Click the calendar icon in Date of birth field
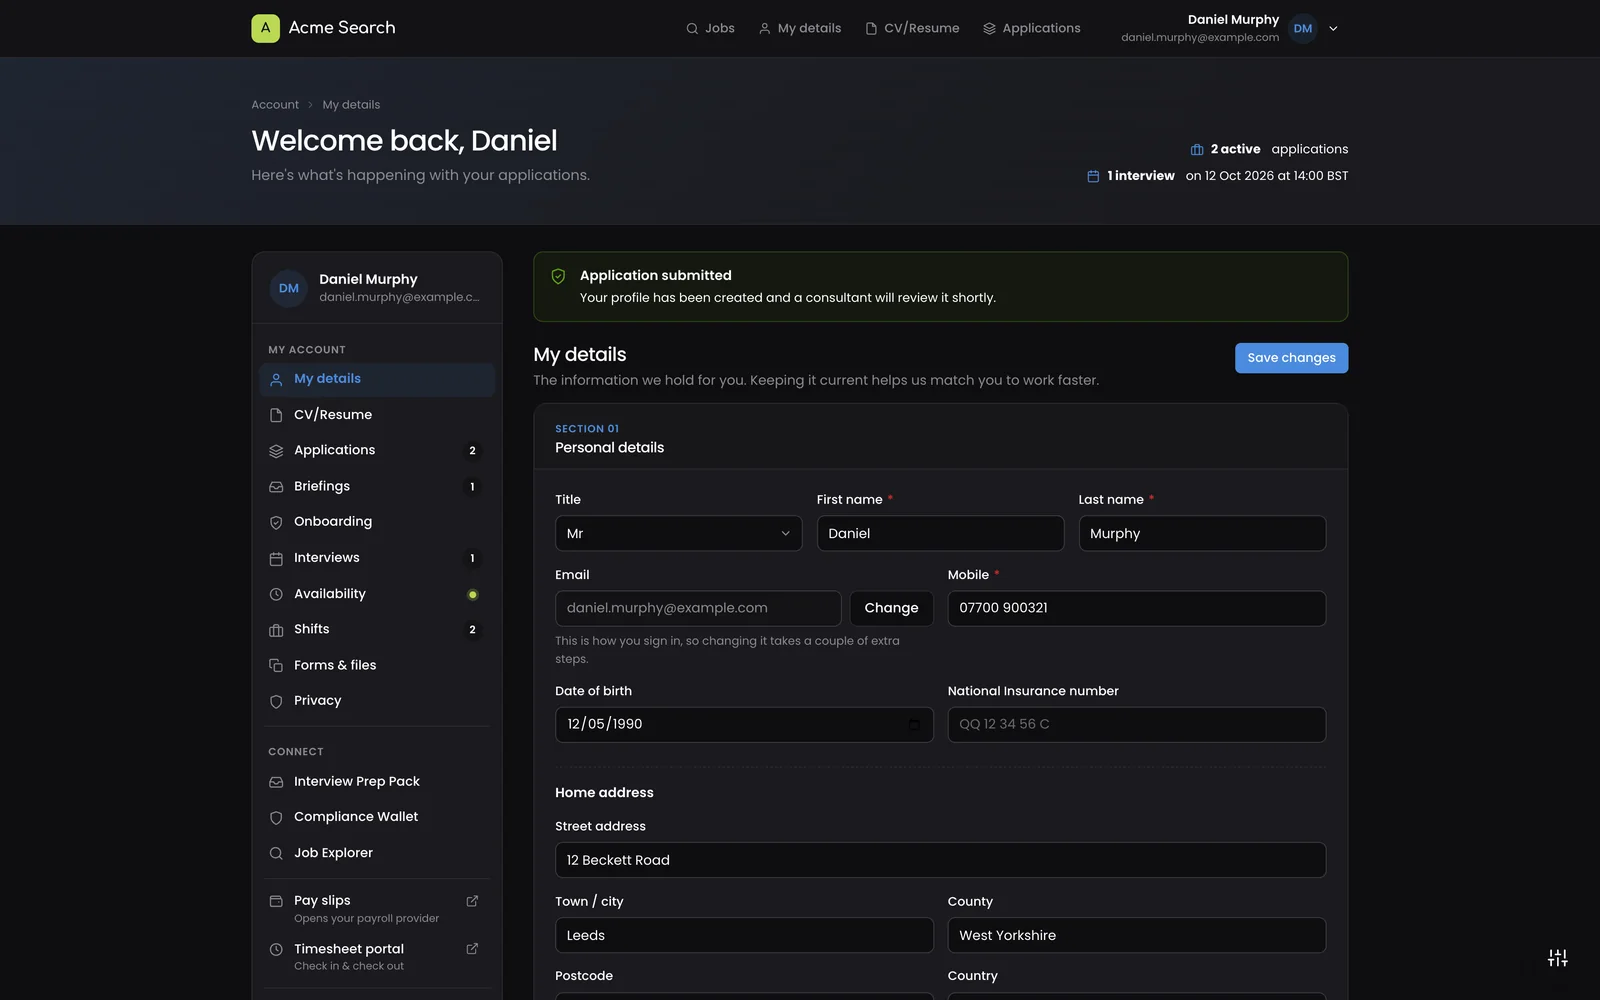This screenshot has width=1600, height=1000. (914, 725)
